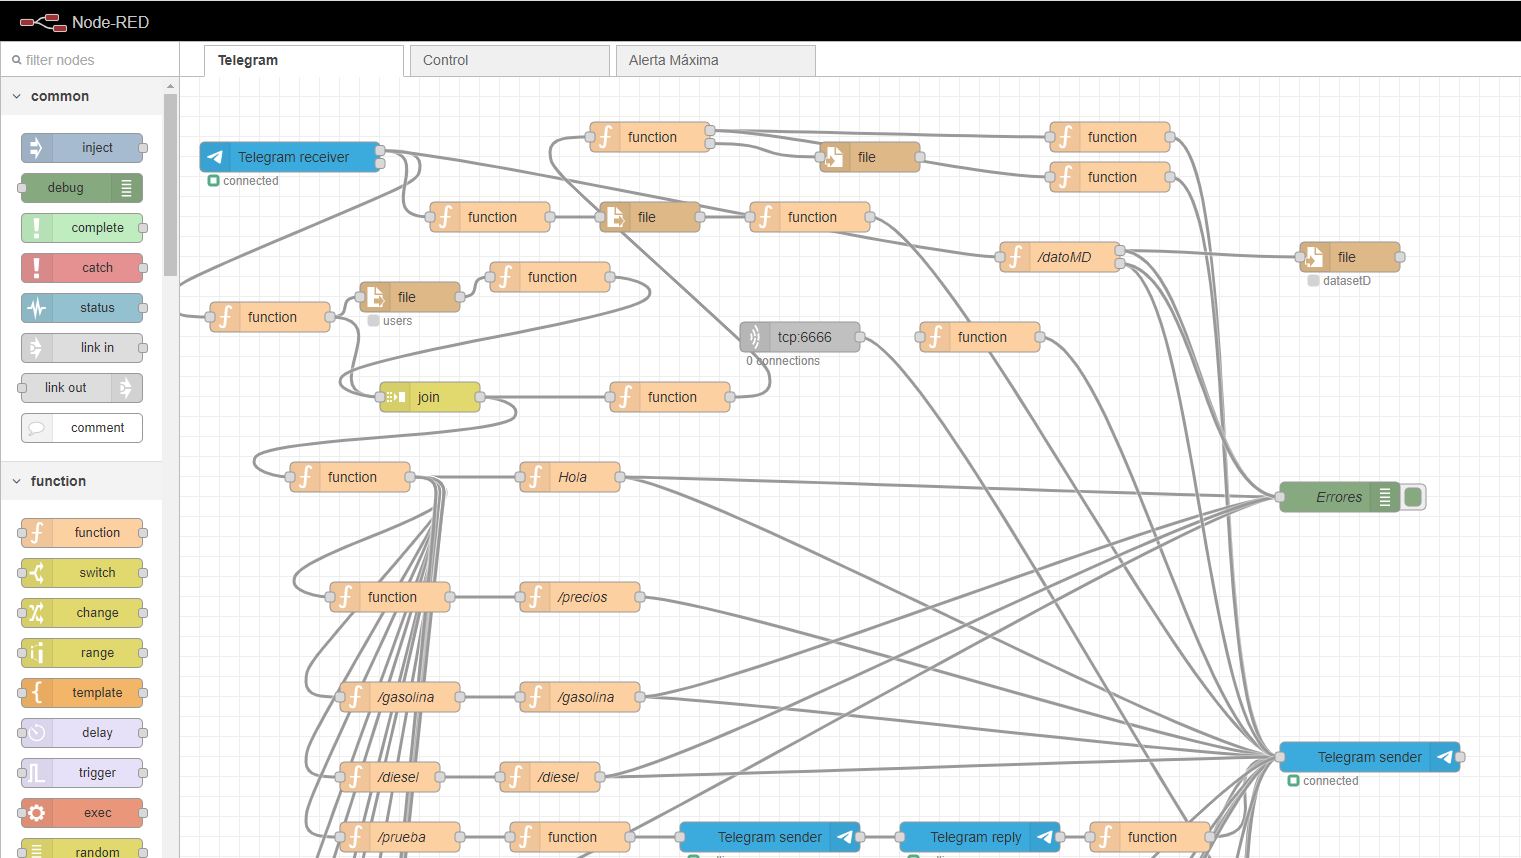Select the function node in palette
The width and height of the screenshot is (1521, 858).
click(82, 533)
